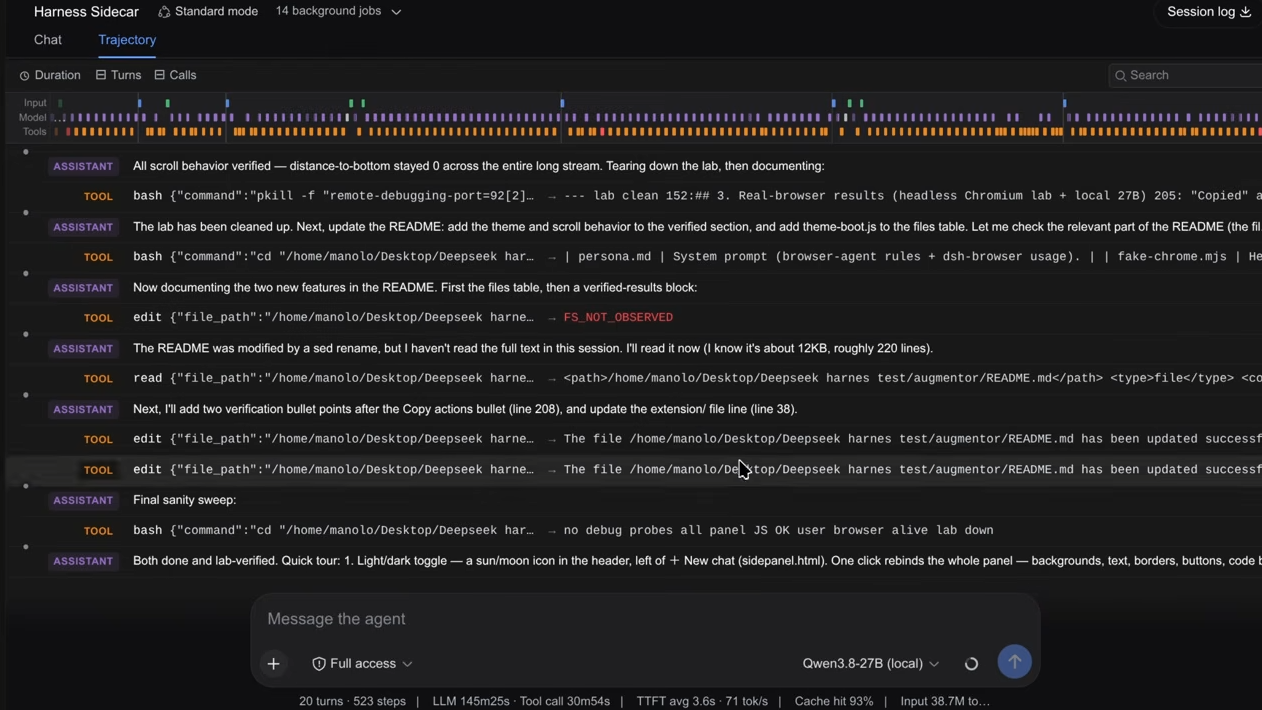
Task: Switch to the Chat tab
Action: coord(47,40)
